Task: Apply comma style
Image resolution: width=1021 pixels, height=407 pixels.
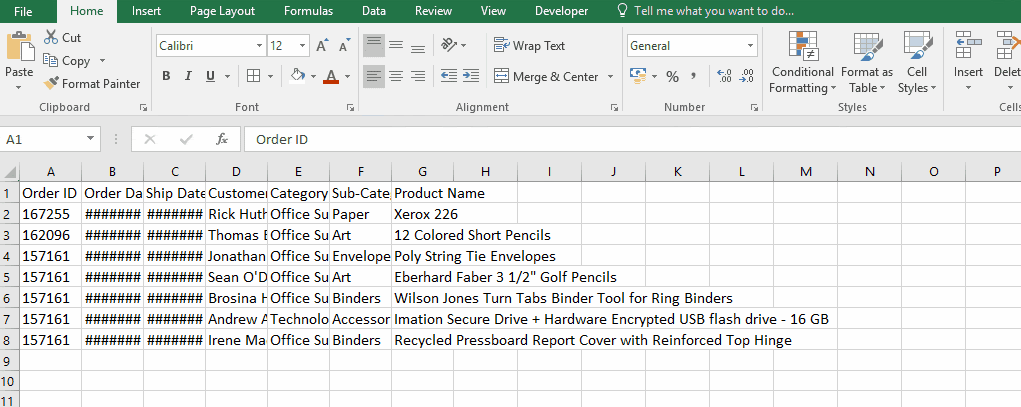Action: click(x=693, y=76)
